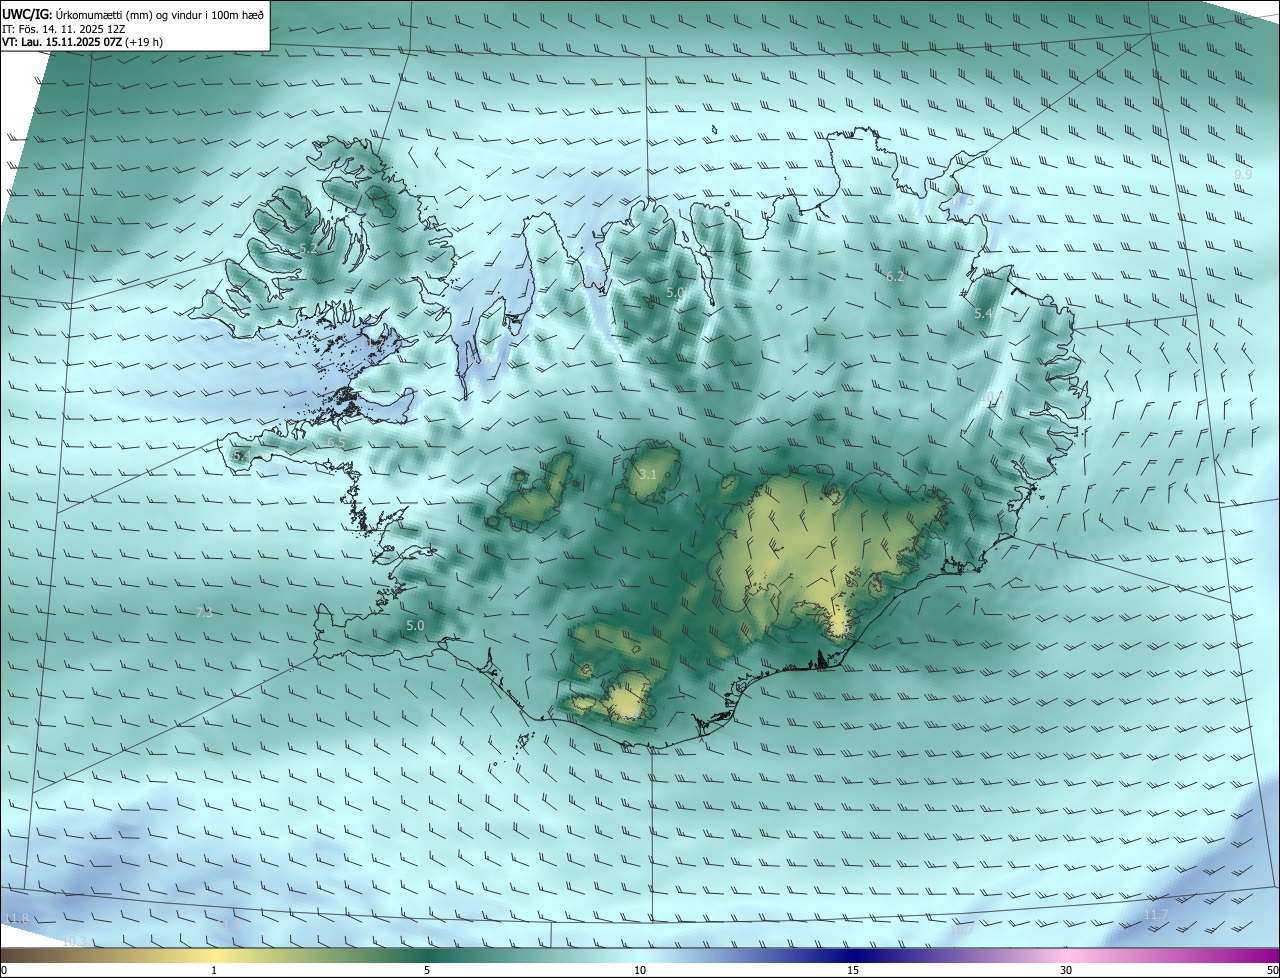This screenshot has height=978, width=1280.
Task: Click the colorbar tick label 15
Action: 853,970
